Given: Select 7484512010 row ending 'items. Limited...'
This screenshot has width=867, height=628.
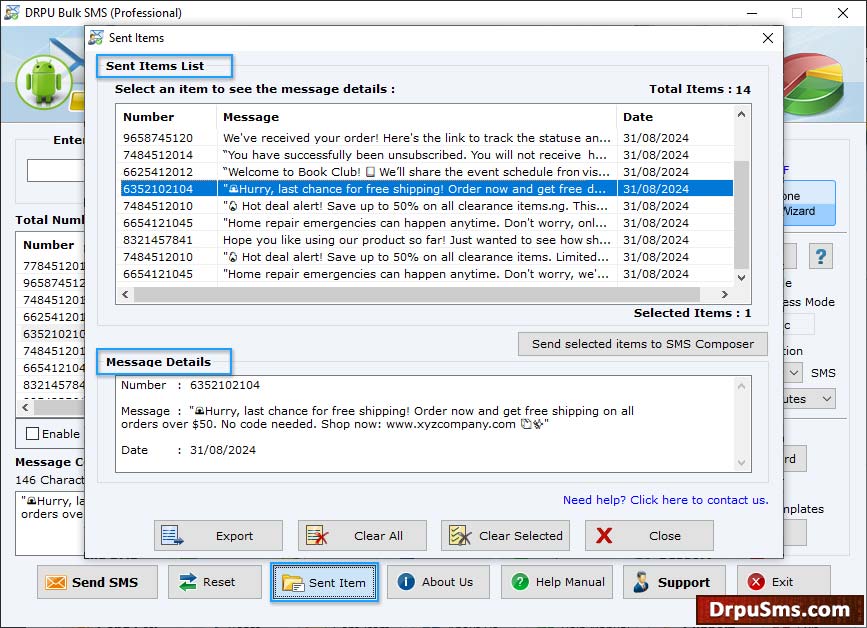Looking at the screenshot, I should pyautogui.click(x=427, y=257).
